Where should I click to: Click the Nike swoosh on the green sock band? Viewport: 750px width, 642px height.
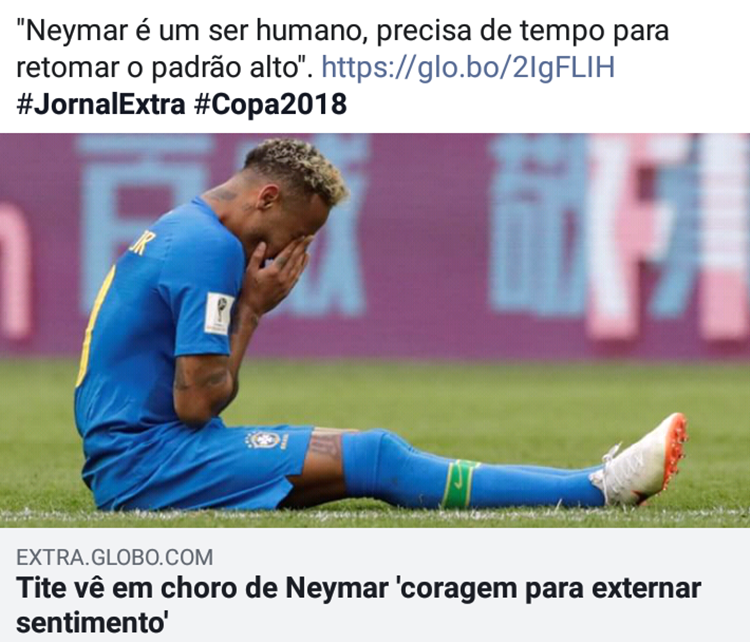tap(458, 483)
